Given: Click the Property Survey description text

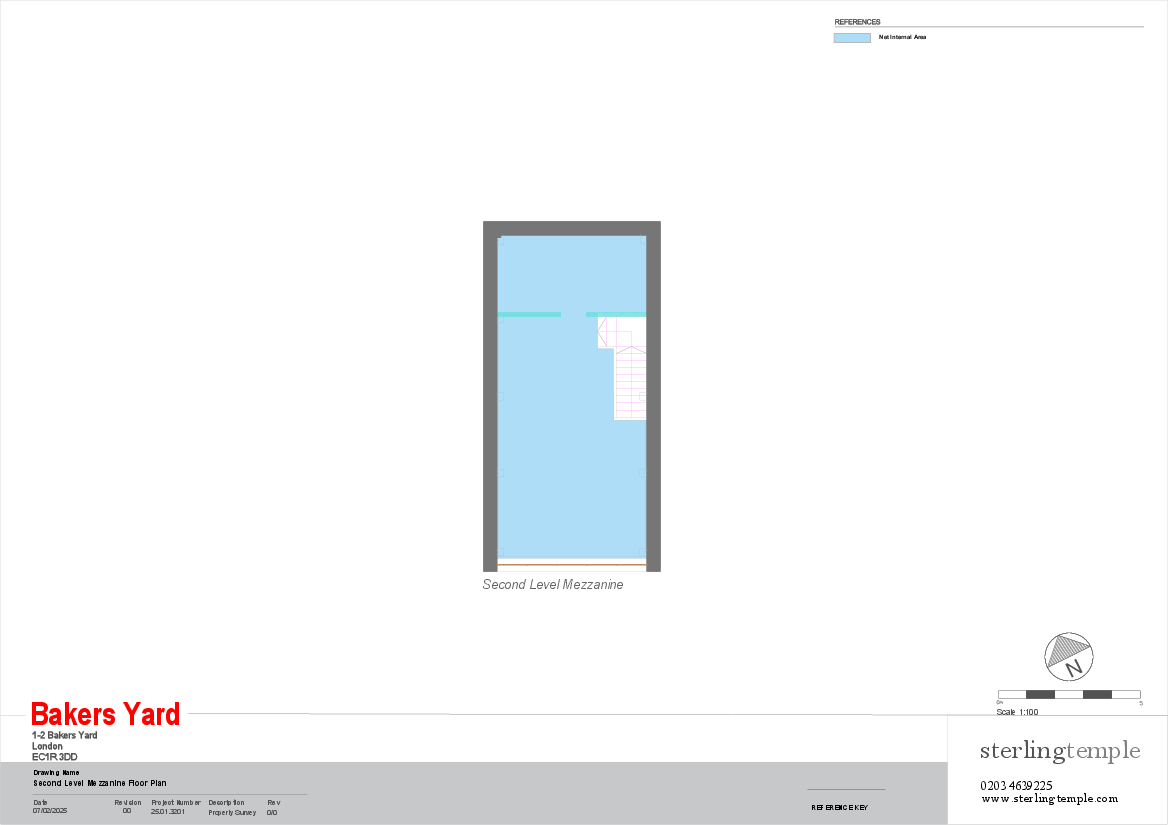Looking at the screenshot, I should click(x=232, y=812).
